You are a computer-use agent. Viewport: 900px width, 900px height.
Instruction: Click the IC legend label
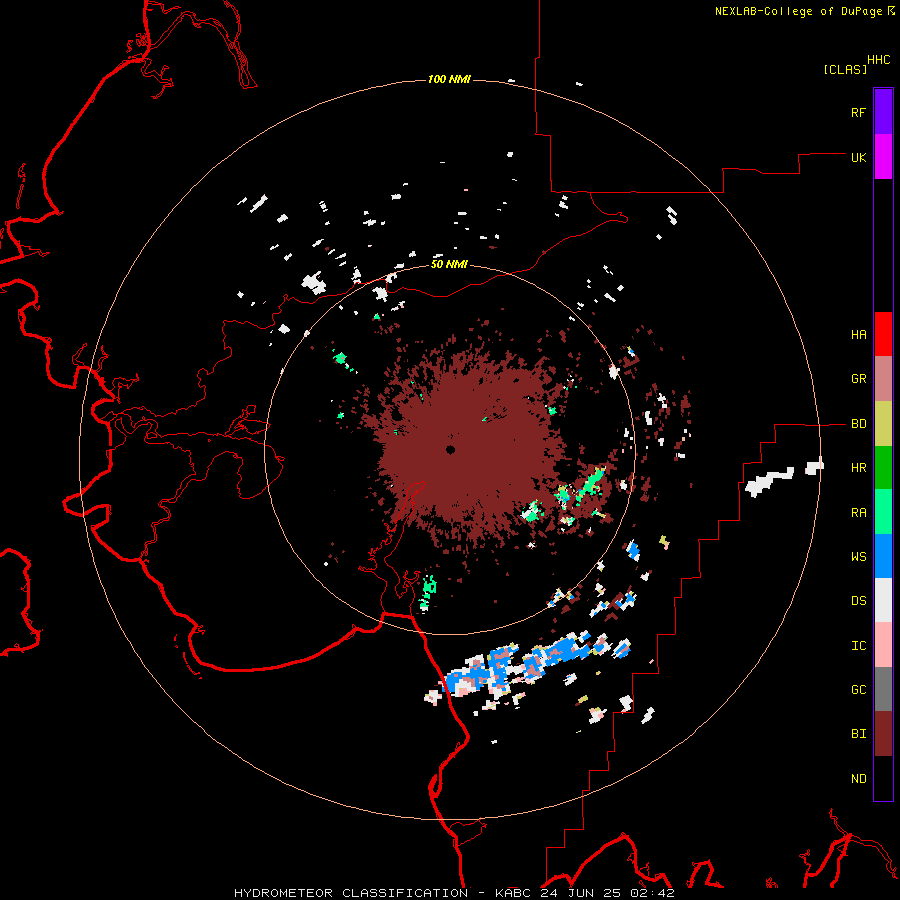click(x=858, y=645)
